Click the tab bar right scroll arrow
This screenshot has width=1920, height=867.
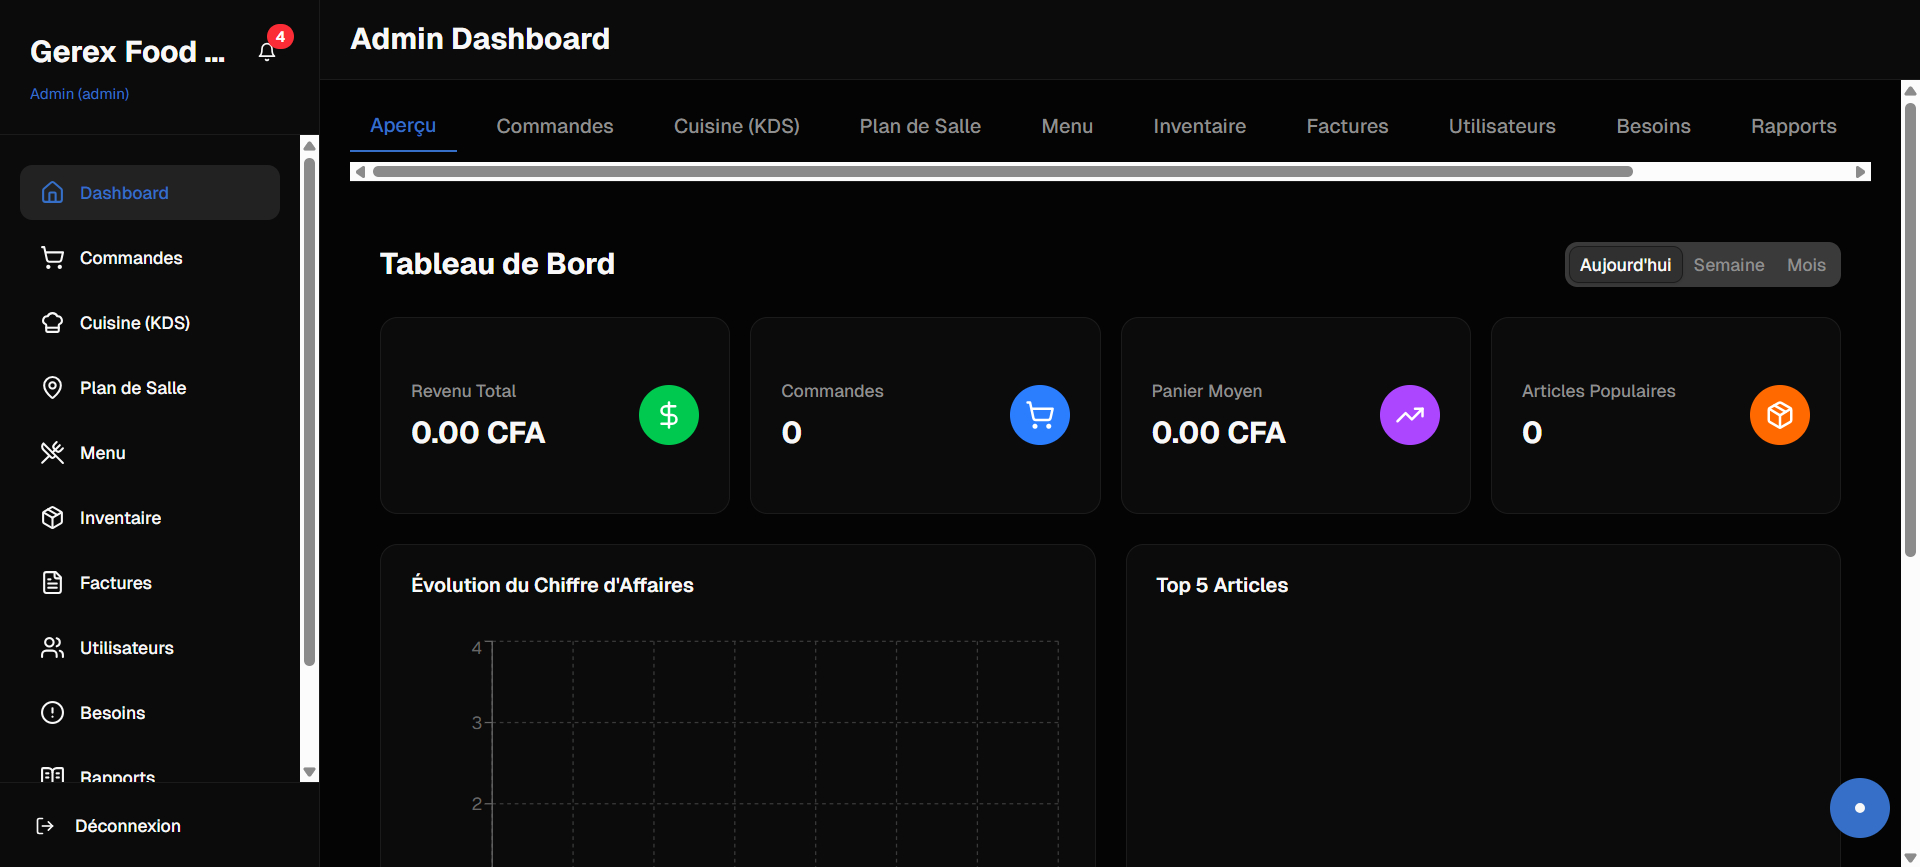pyautogui.click(x=1860, y=172)
